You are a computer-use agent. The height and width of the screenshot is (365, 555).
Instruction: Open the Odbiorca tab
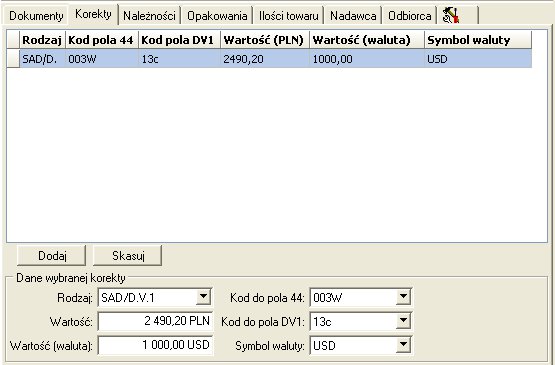(x=410, y=16)
